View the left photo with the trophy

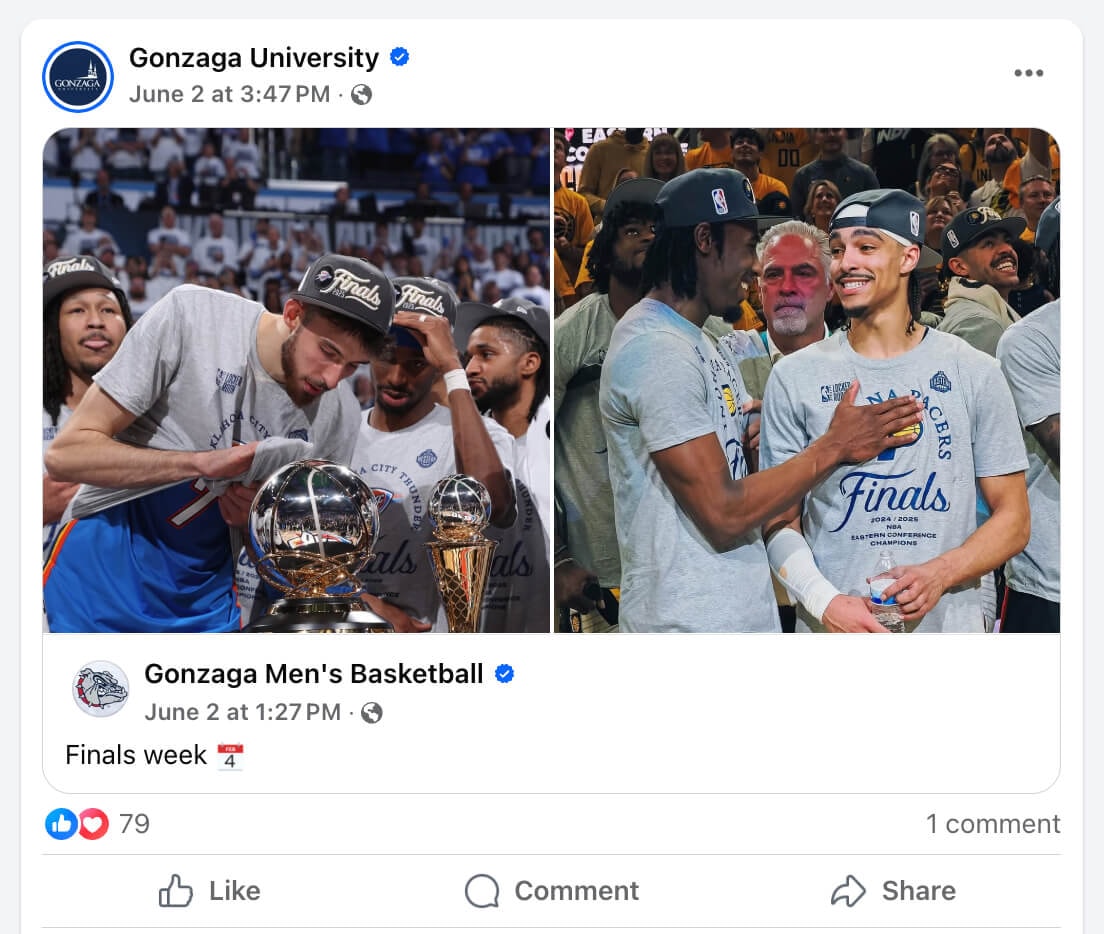296,380
